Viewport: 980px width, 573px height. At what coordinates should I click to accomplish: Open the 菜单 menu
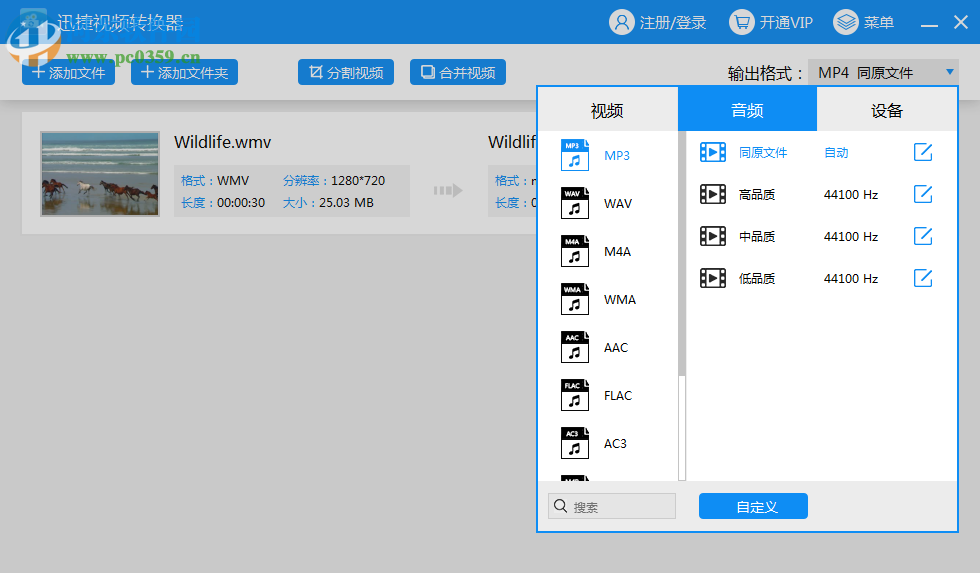pos(879,23)
